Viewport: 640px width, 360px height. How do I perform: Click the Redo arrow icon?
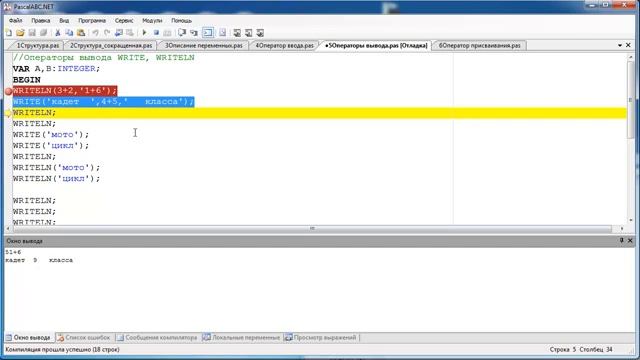click(x=107, y=33)
